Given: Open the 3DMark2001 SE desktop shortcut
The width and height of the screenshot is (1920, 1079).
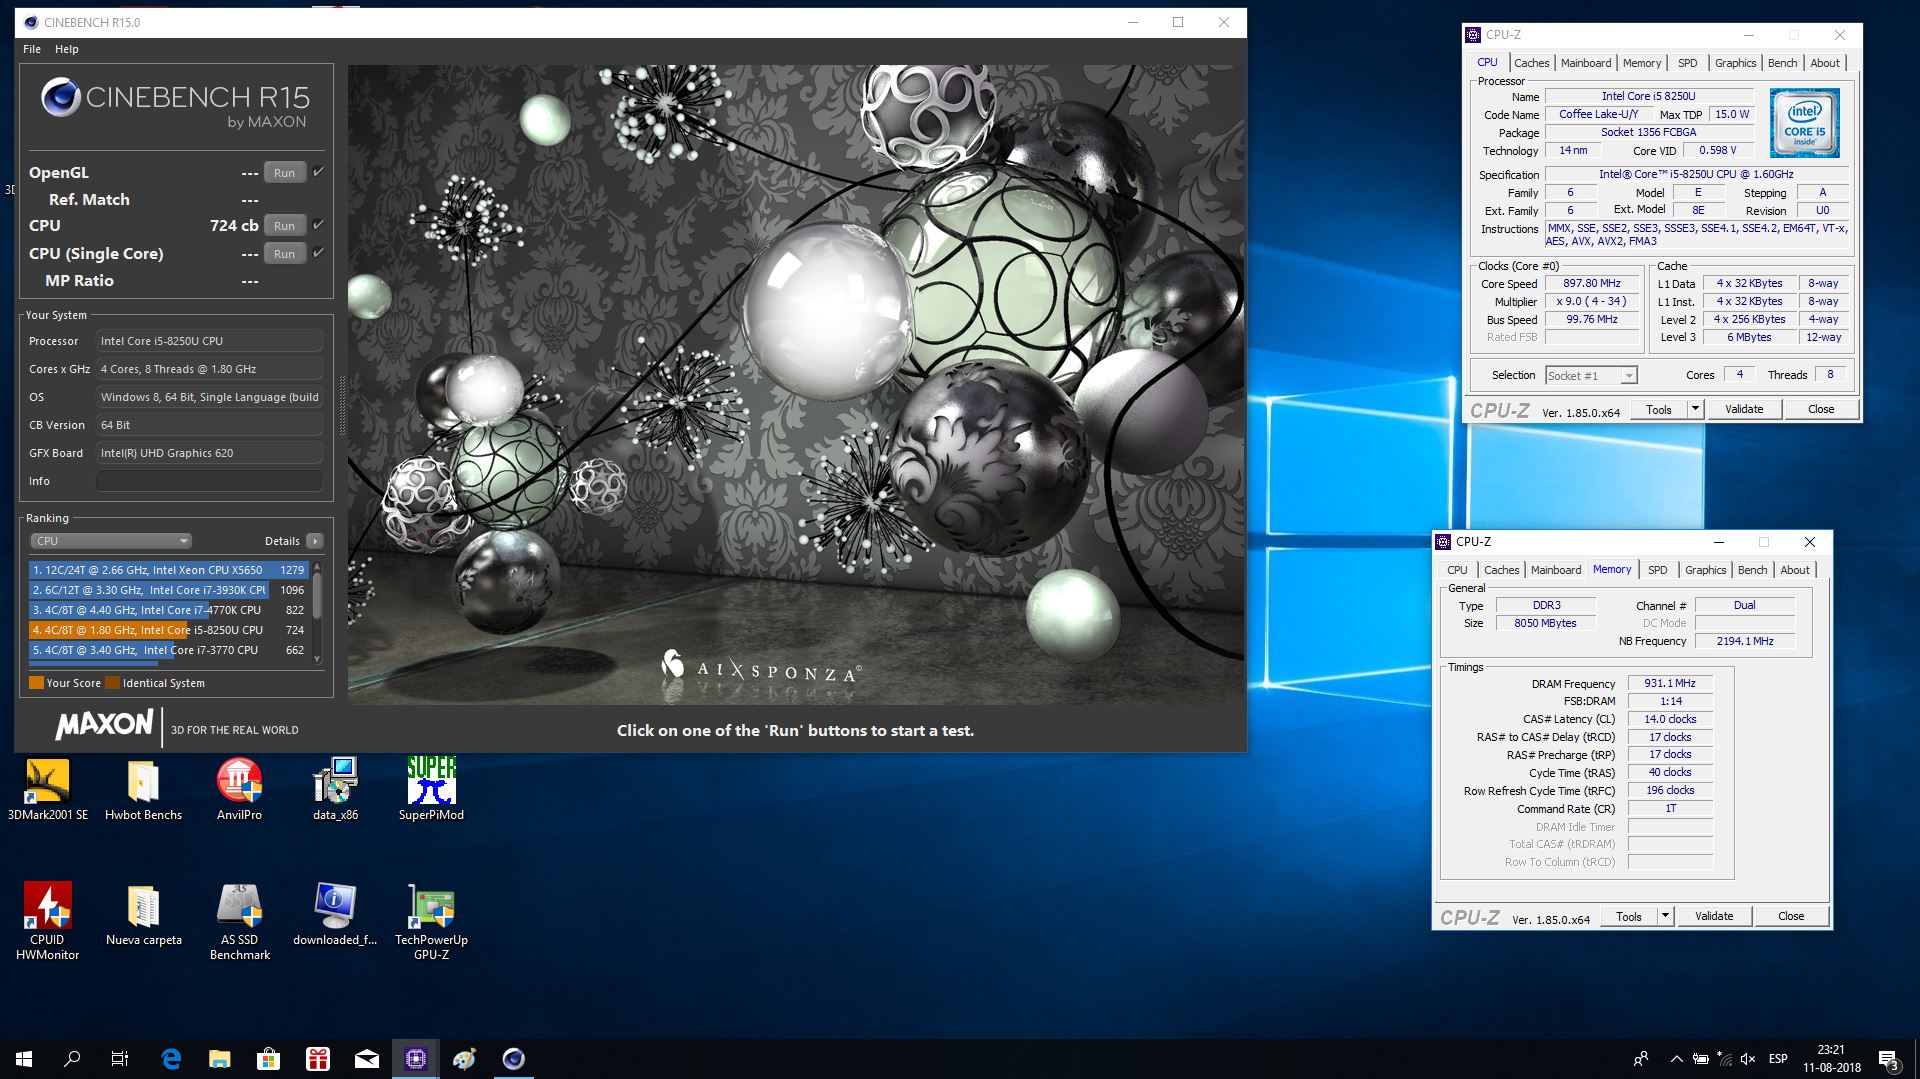Looking at the screenshot, I should [x=47, y=789].
